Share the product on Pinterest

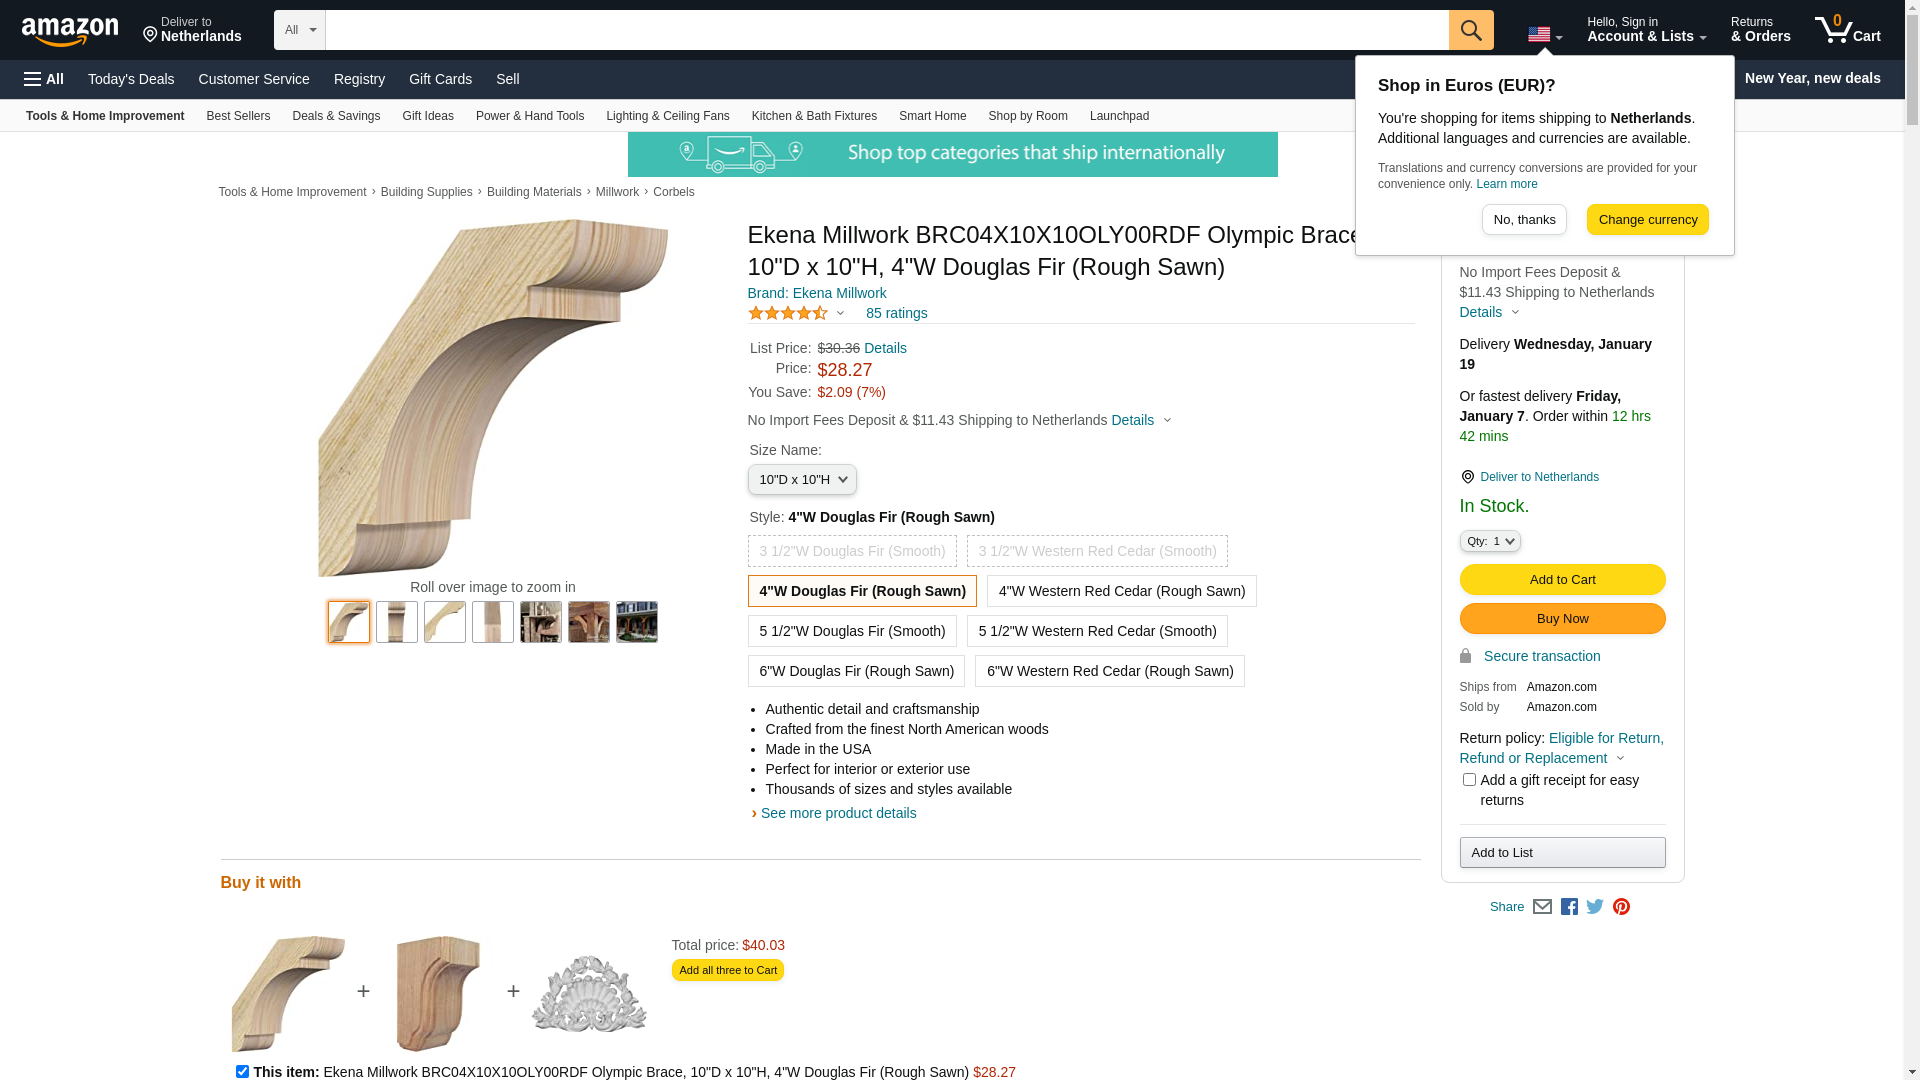coord(1621,907)
